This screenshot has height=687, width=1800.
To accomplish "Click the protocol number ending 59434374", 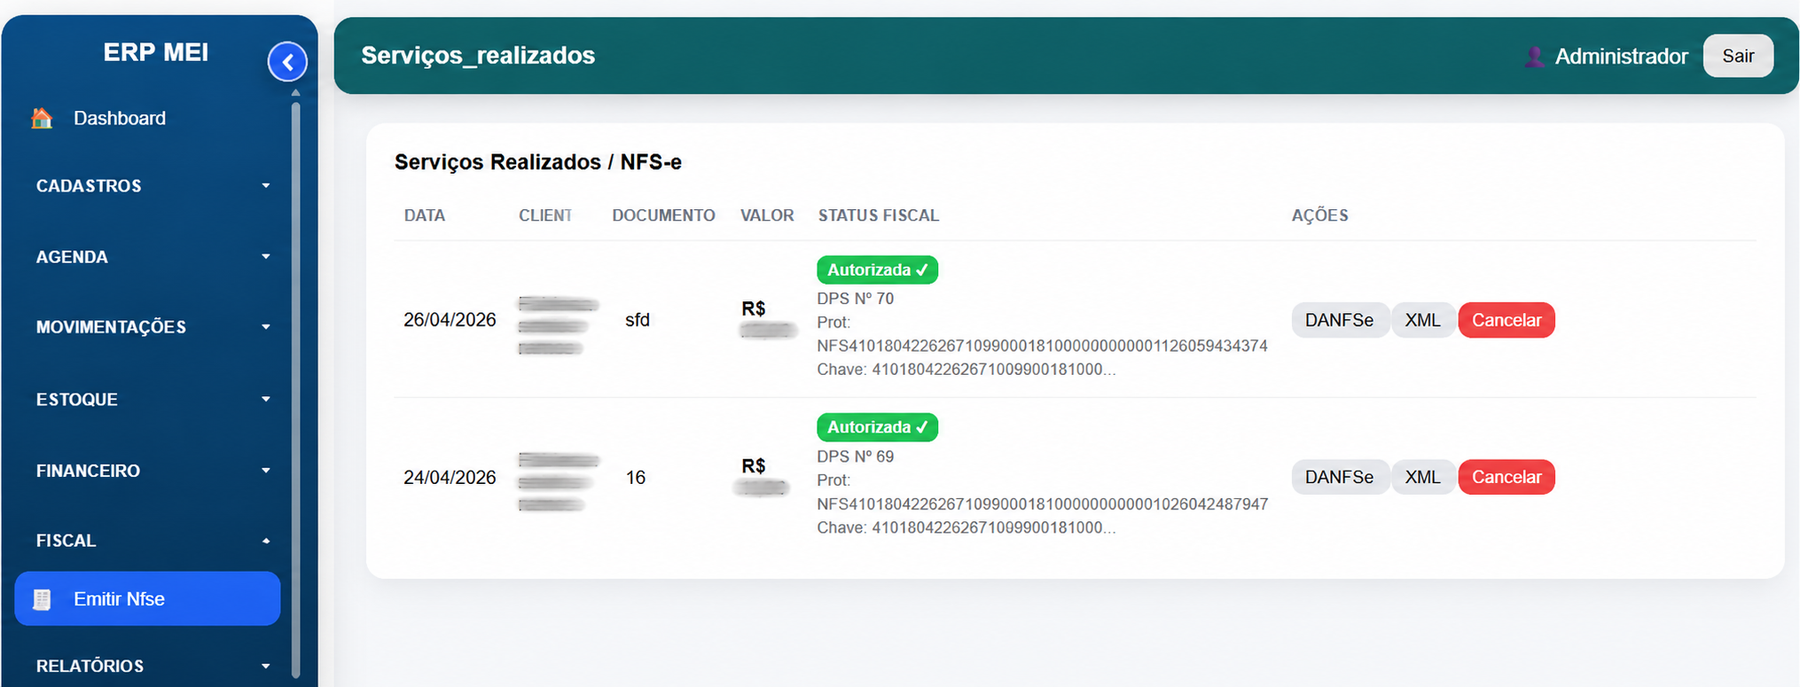I will click(1042, 346).
